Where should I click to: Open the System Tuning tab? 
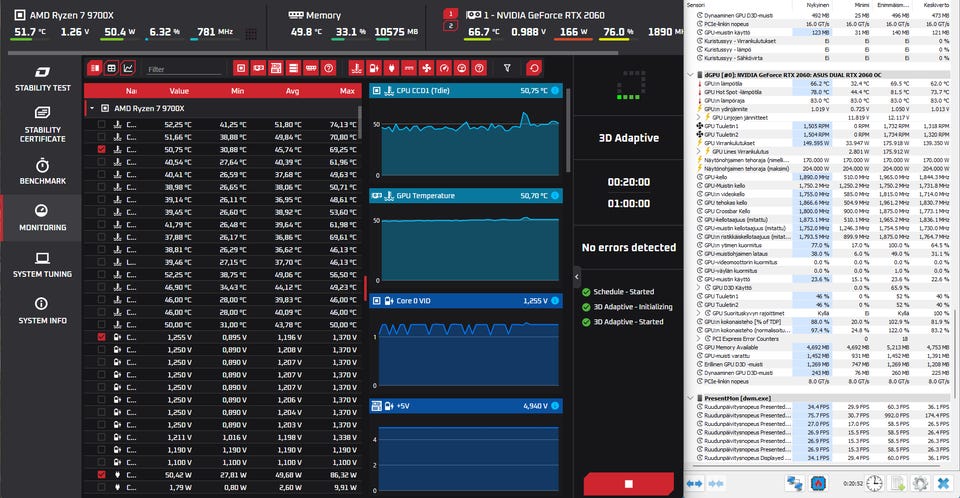[42, 265]
